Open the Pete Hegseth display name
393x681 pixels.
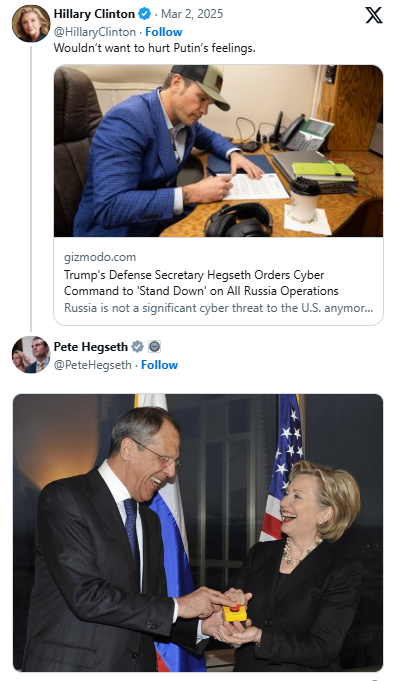pos(91,347)
